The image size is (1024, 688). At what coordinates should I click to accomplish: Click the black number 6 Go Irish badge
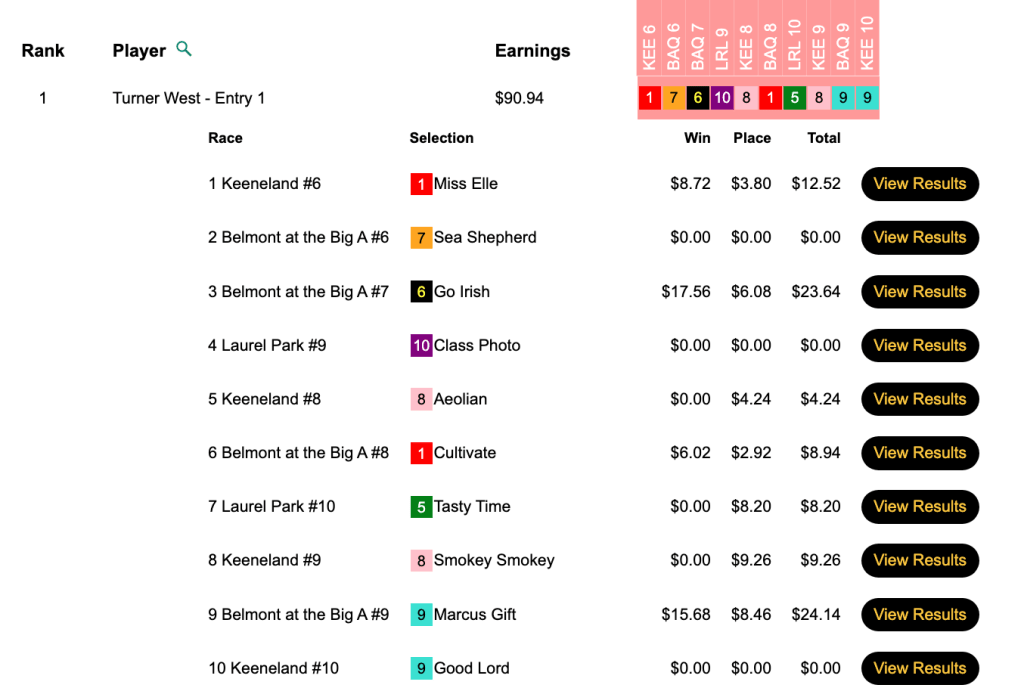pyautogui.click(x=421, y=292)
